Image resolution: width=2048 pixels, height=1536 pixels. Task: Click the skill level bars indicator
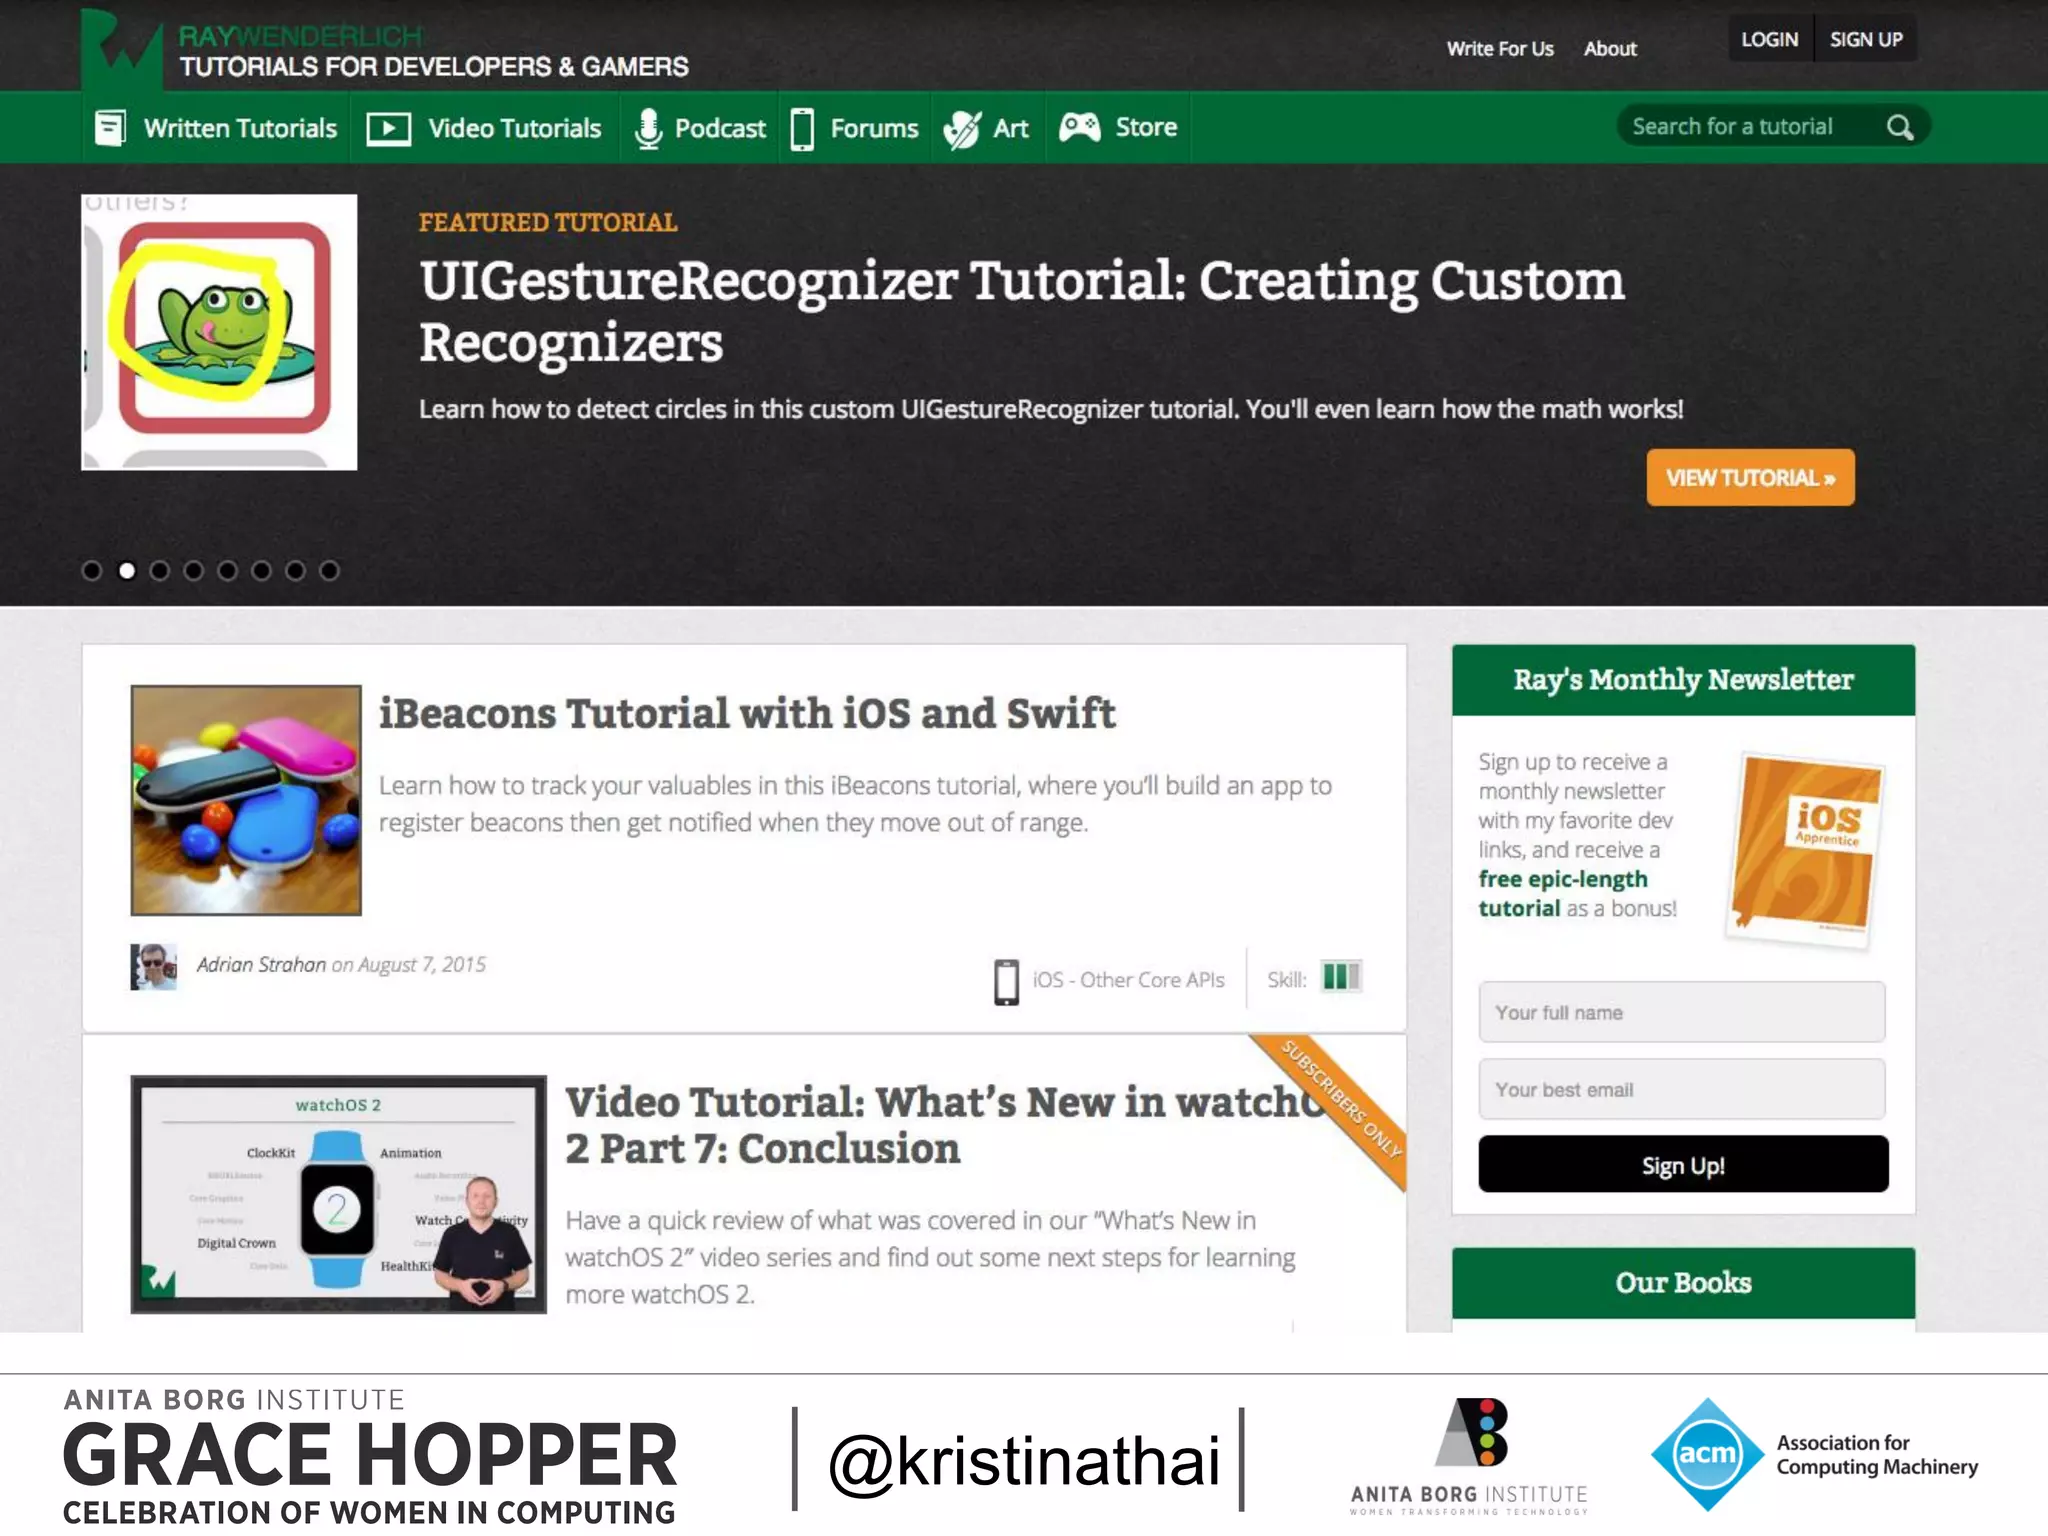tap(1341, 976)
